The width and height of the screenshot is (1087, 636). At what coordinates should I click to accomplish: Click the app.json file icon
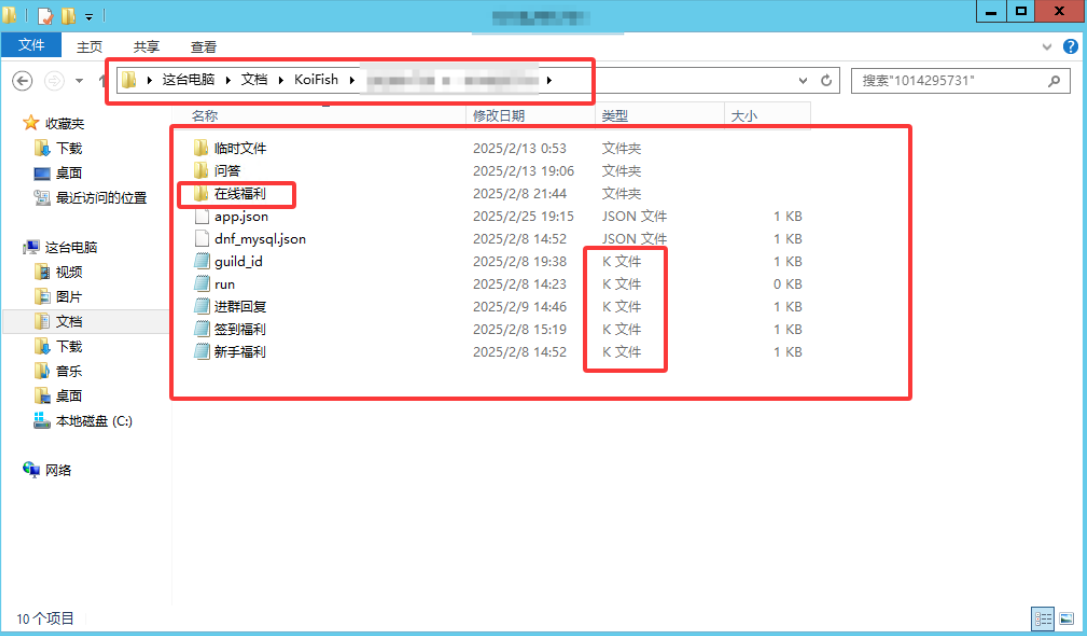[x=200, y=217]
